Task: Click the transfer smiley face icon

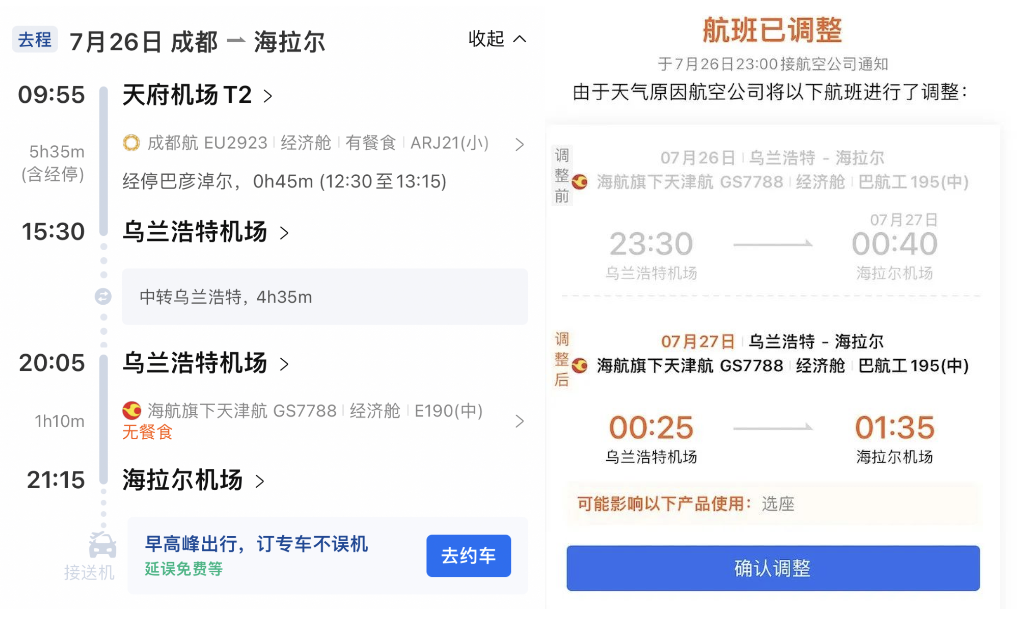Action: coord(102,296)
